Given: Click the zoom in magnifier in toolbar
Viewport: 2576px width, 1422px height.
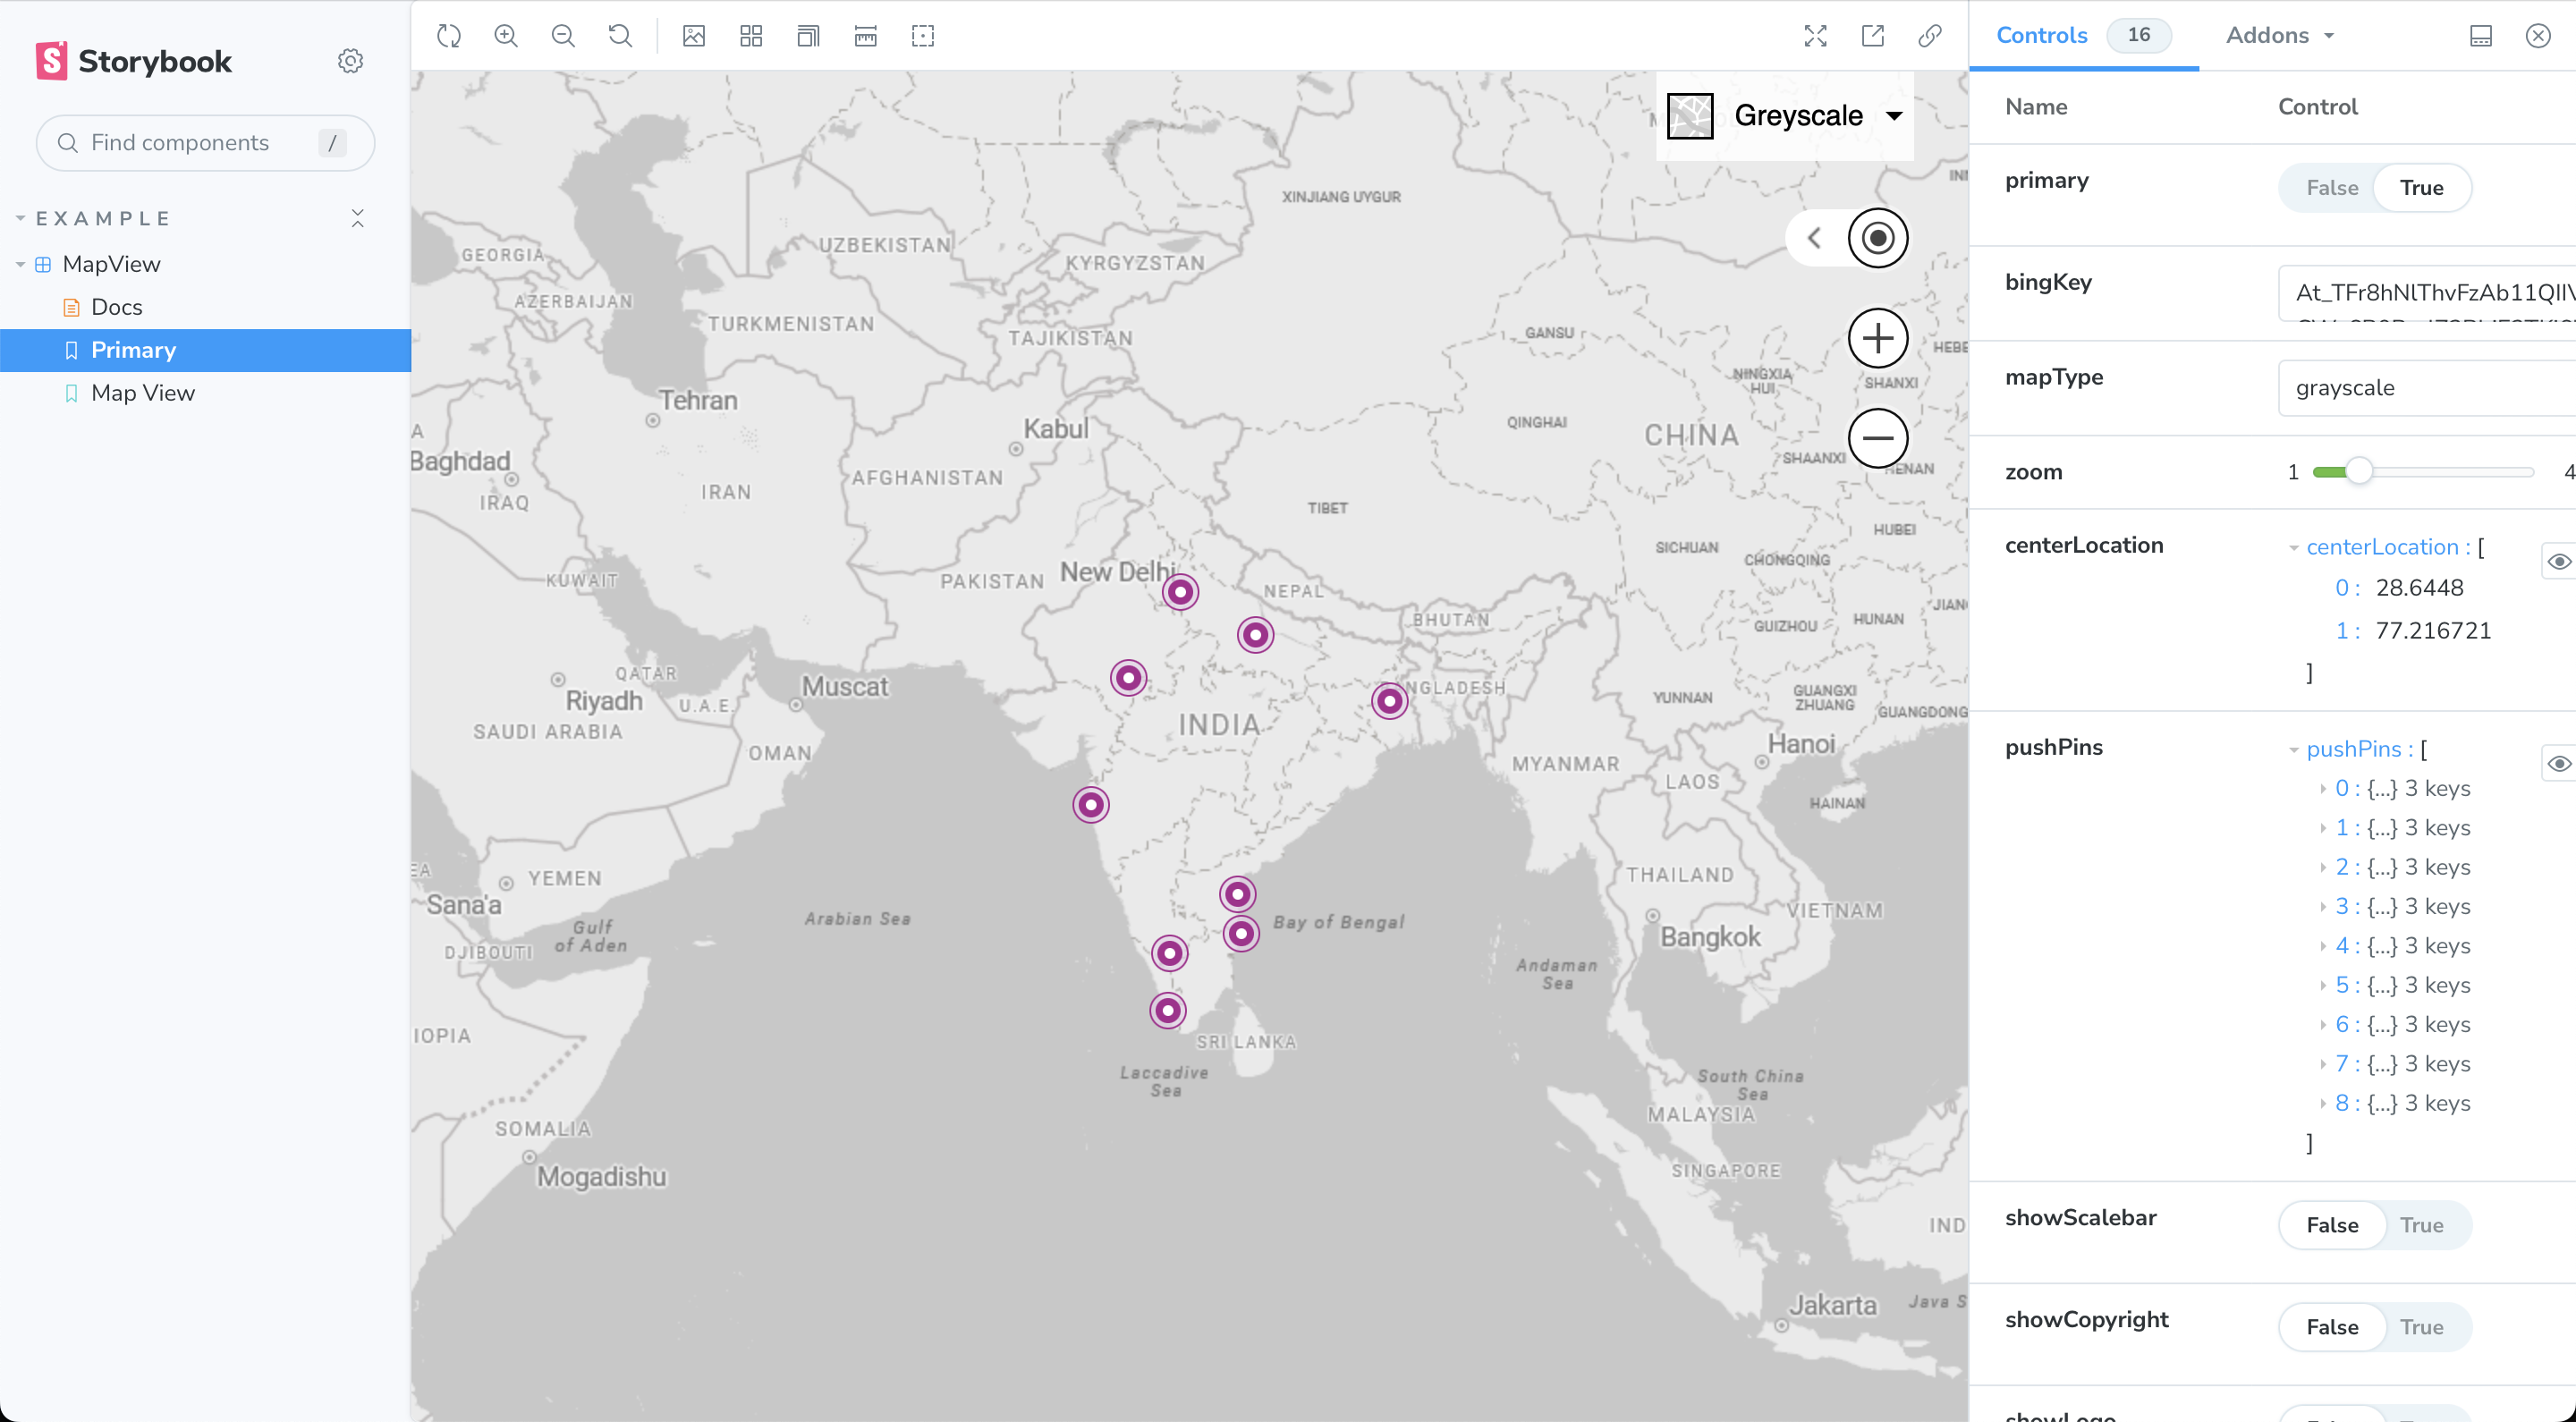Looking at the screenshot, I should pyautogui.click(x=506, y=36).
